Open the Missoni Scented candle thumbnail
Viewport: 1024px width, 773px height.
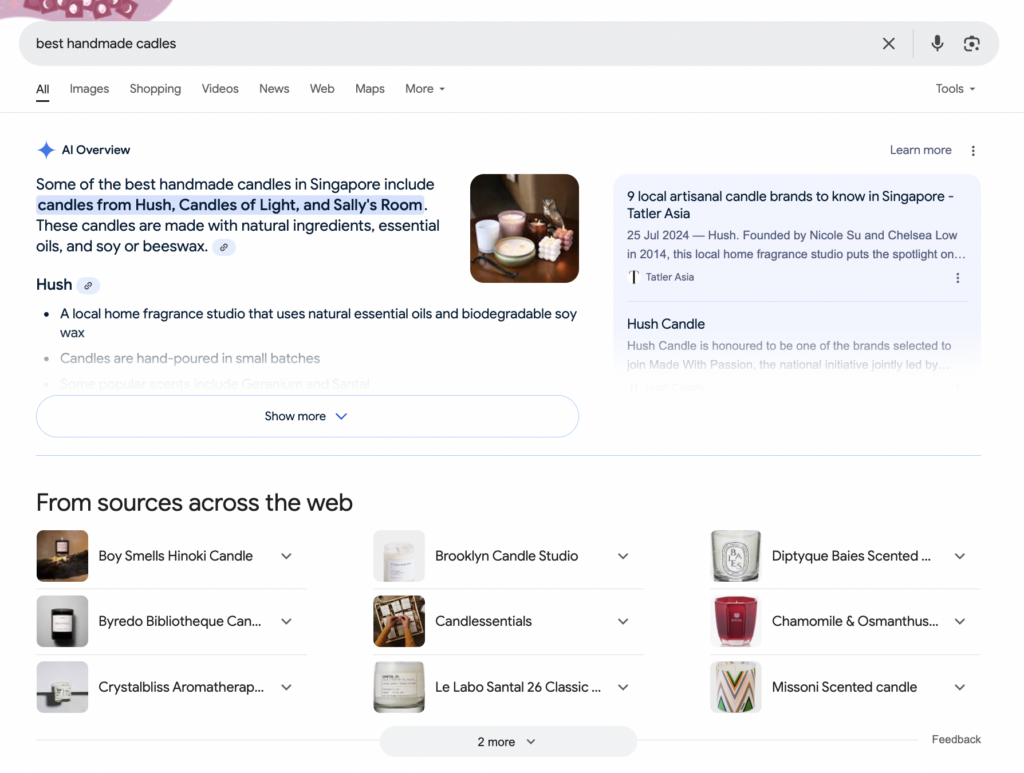tap(735, 687)
